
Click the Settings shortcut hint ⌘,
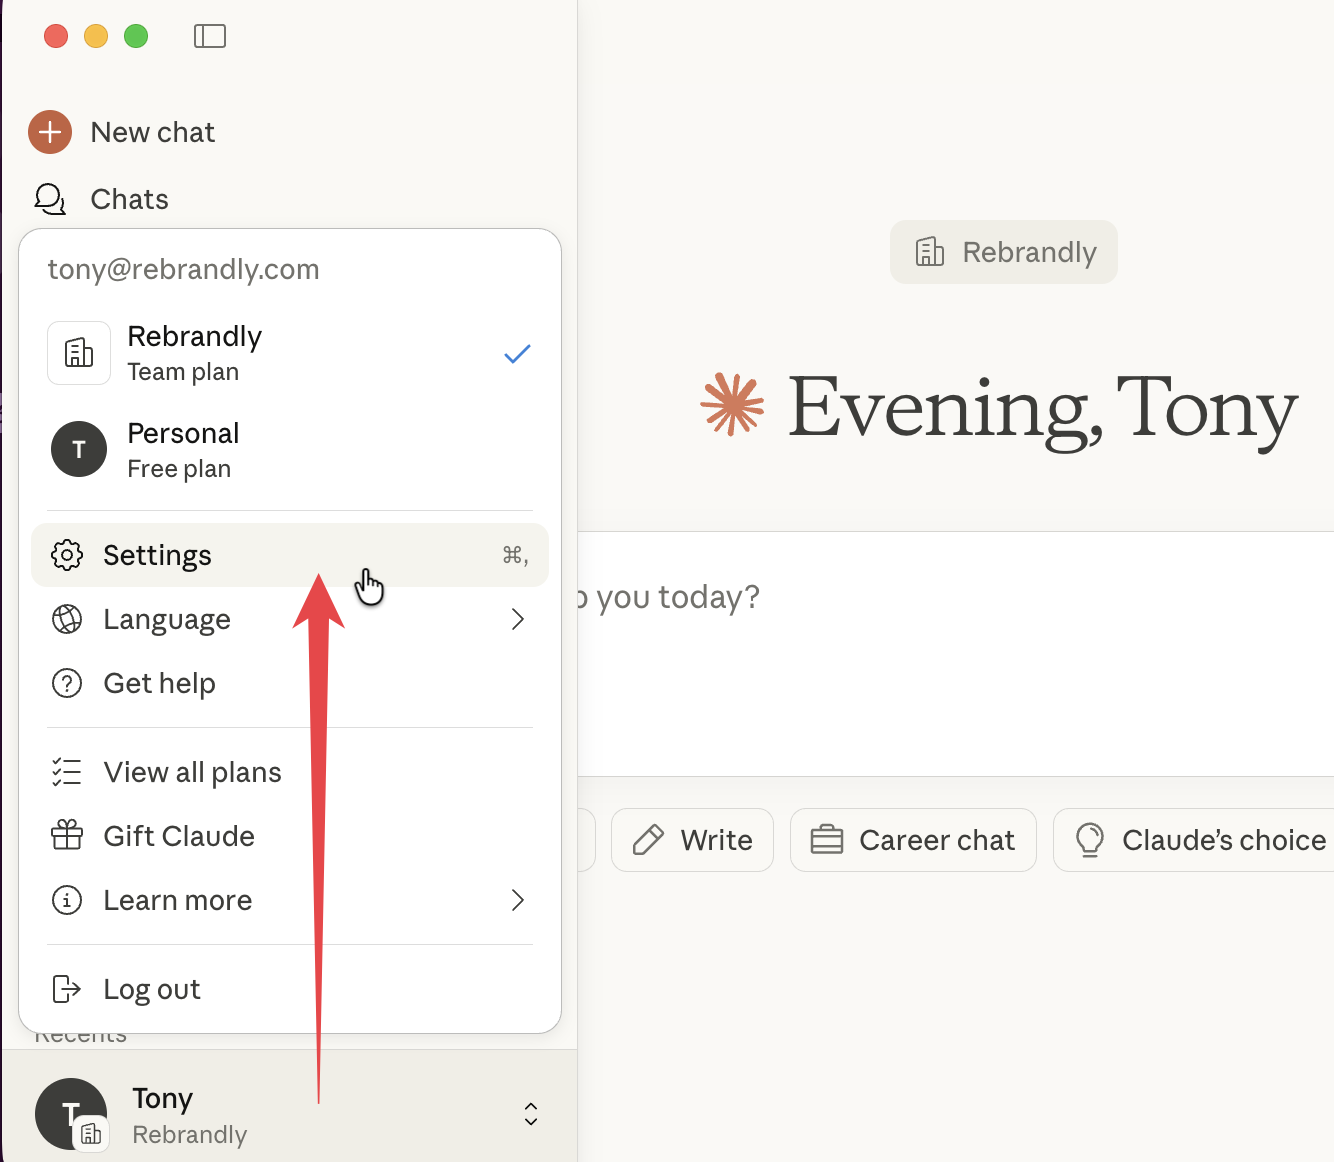[x=515, y=555]
